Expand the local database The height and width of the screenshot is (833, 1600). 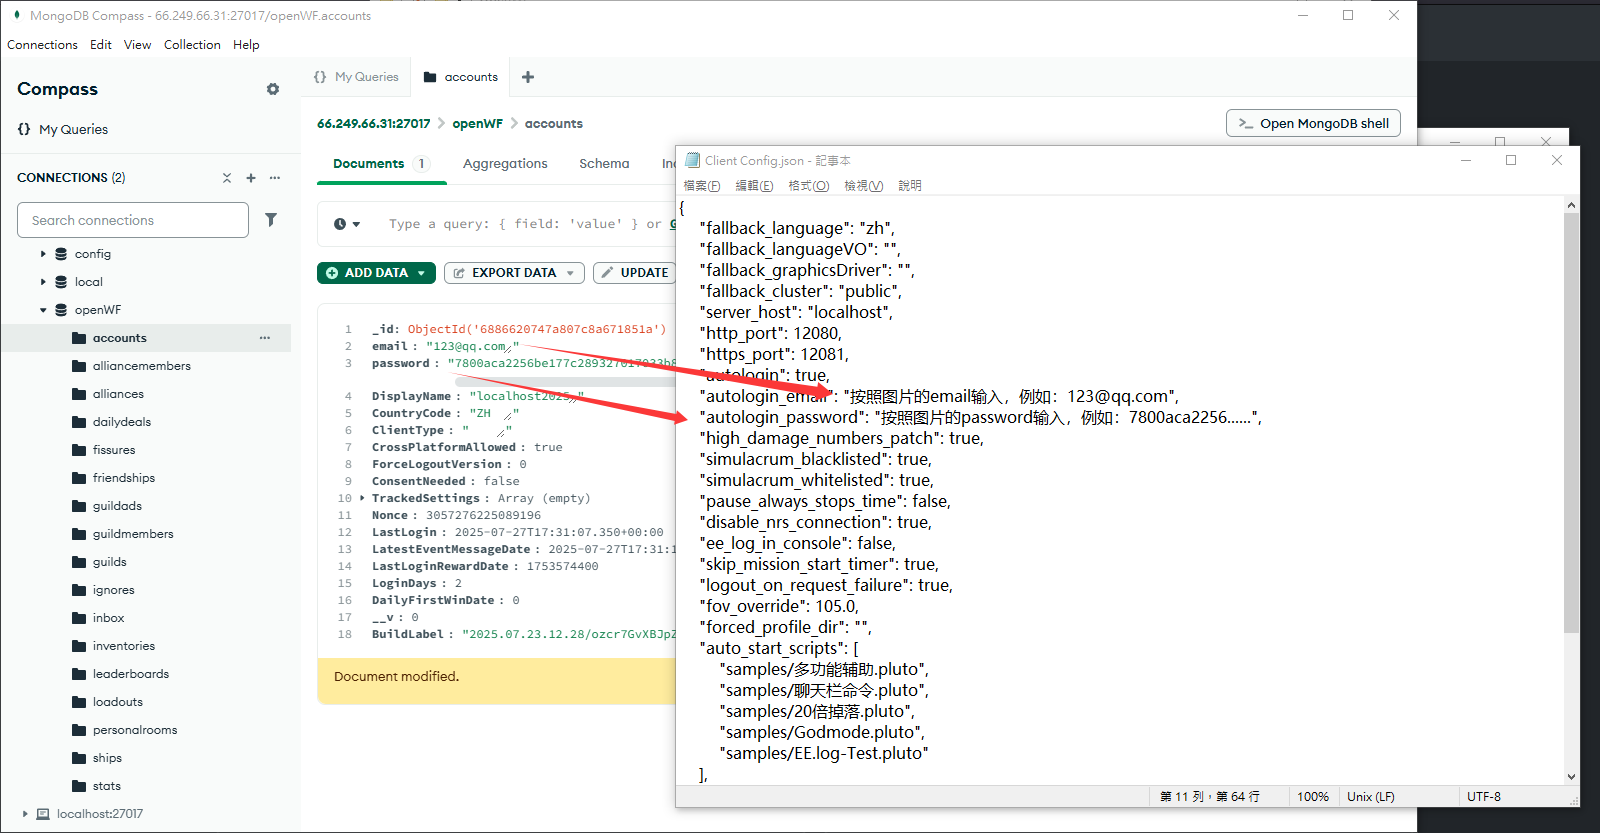point(43,282)
